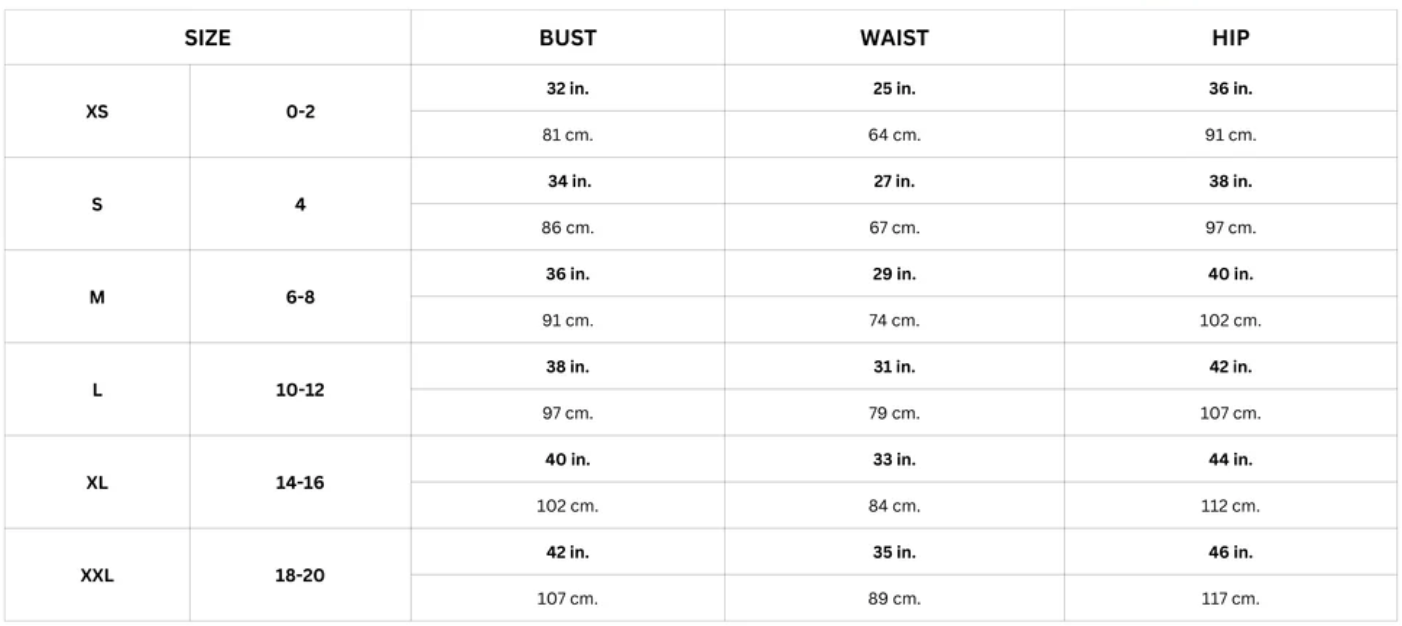Click the HIP column header
The image size is (1402, 626).
(x=1230, y=38)
